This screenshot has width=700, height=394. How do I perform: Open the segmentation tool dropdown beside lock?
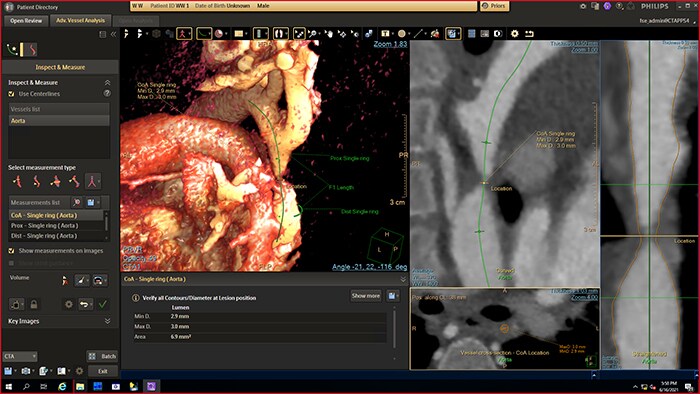pos(17,305)
